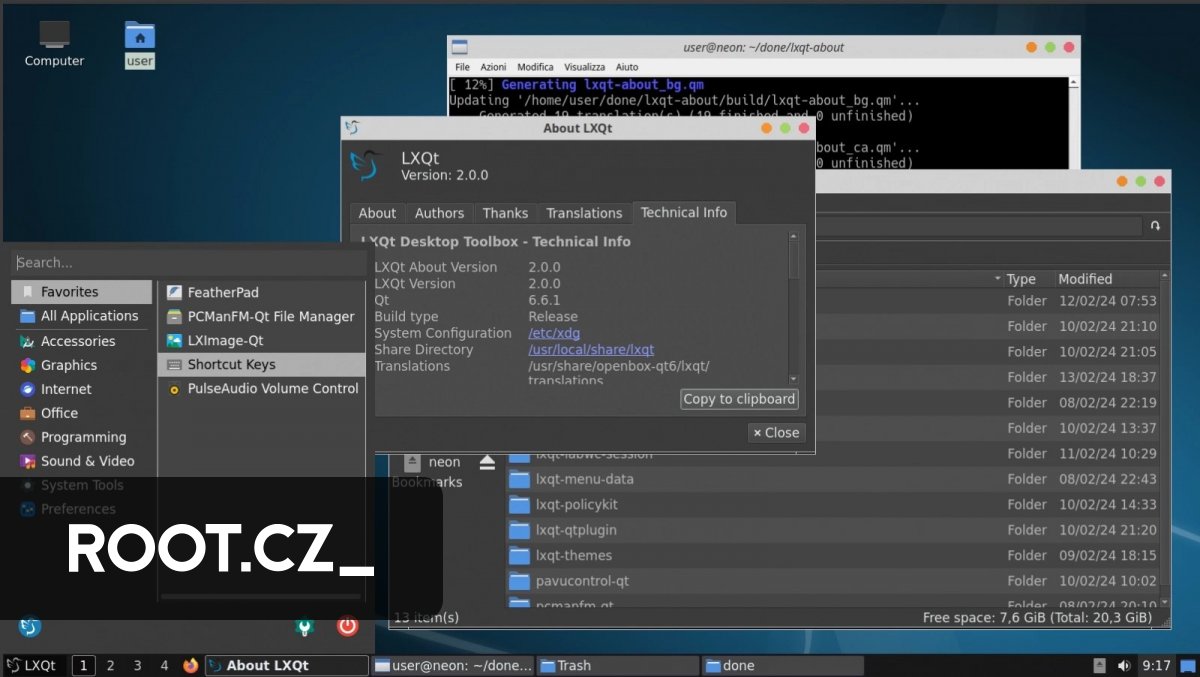Eject the neon bookmark device
The width and height of the screenshot is (1200, 677).
click(x=487, y=462)
